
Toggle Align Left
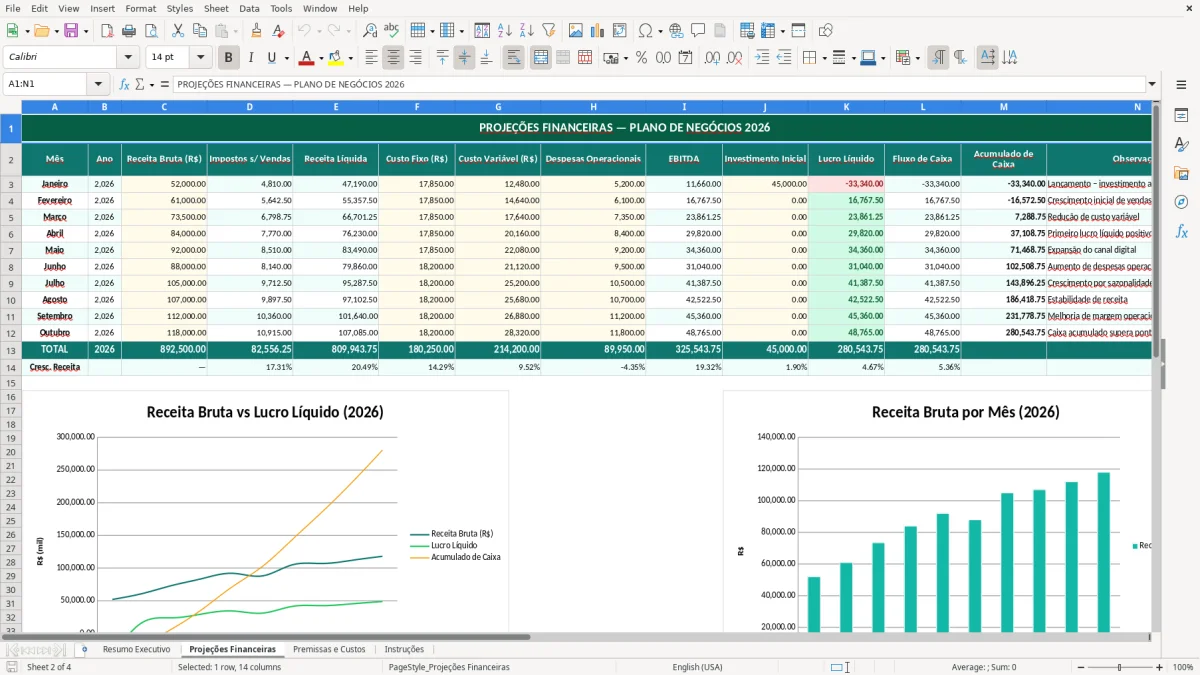(371, 58)
